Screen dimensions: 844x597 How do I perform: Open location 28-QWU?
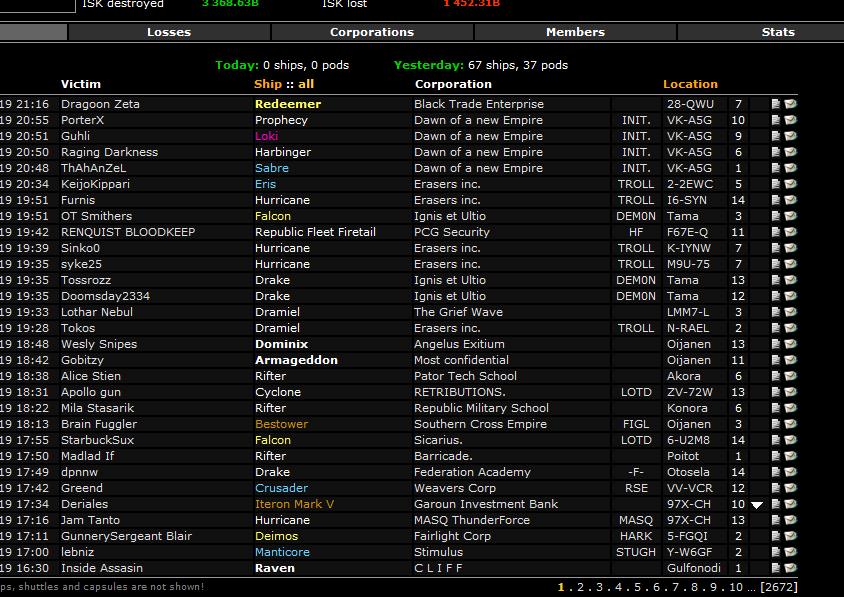click(x=691, y=104)
